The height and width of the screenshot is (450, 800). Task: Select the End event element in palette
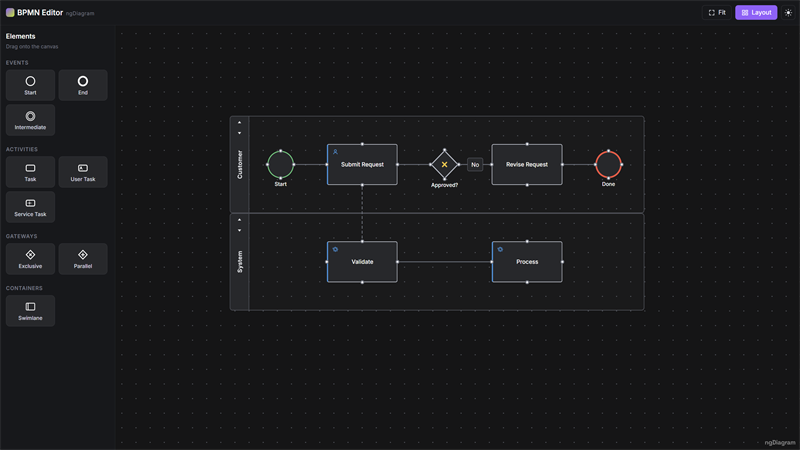point(83,85)
